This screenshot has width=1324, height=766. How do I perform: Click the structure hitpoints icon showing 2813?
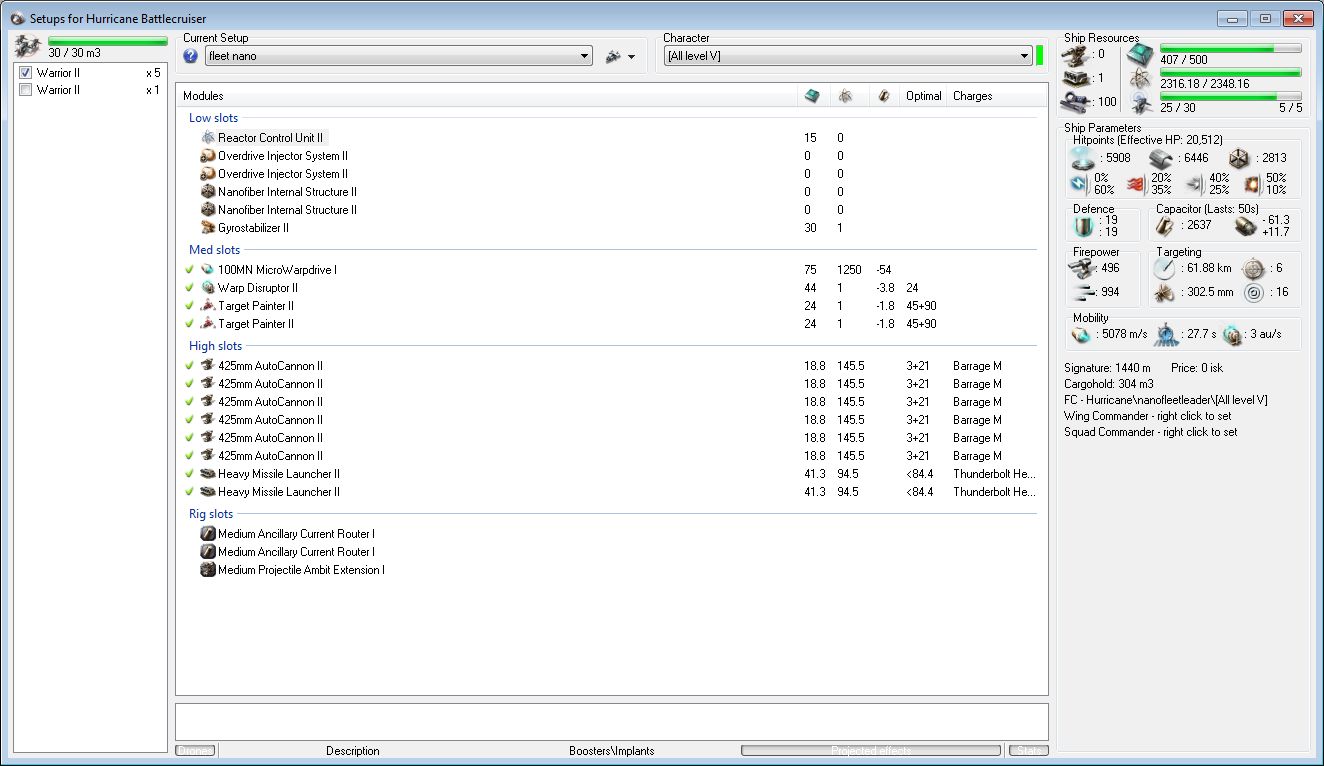point(1239,158)
